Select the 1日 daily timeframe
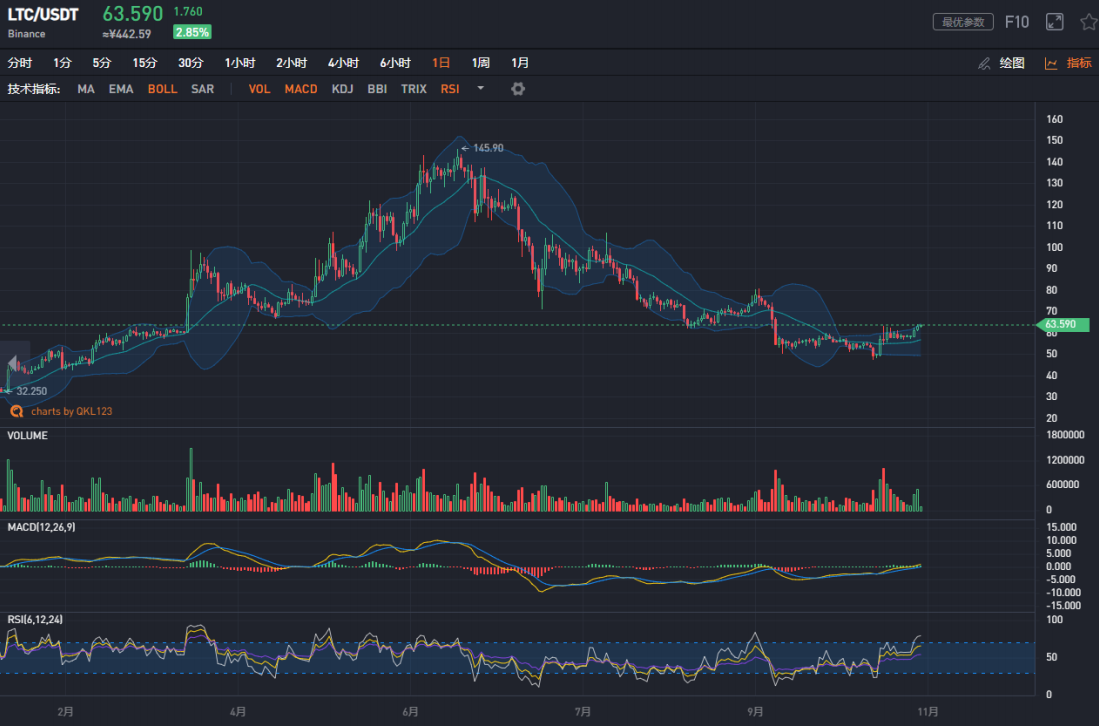Viewport: 1099px width, 726px height. point(441,63)
